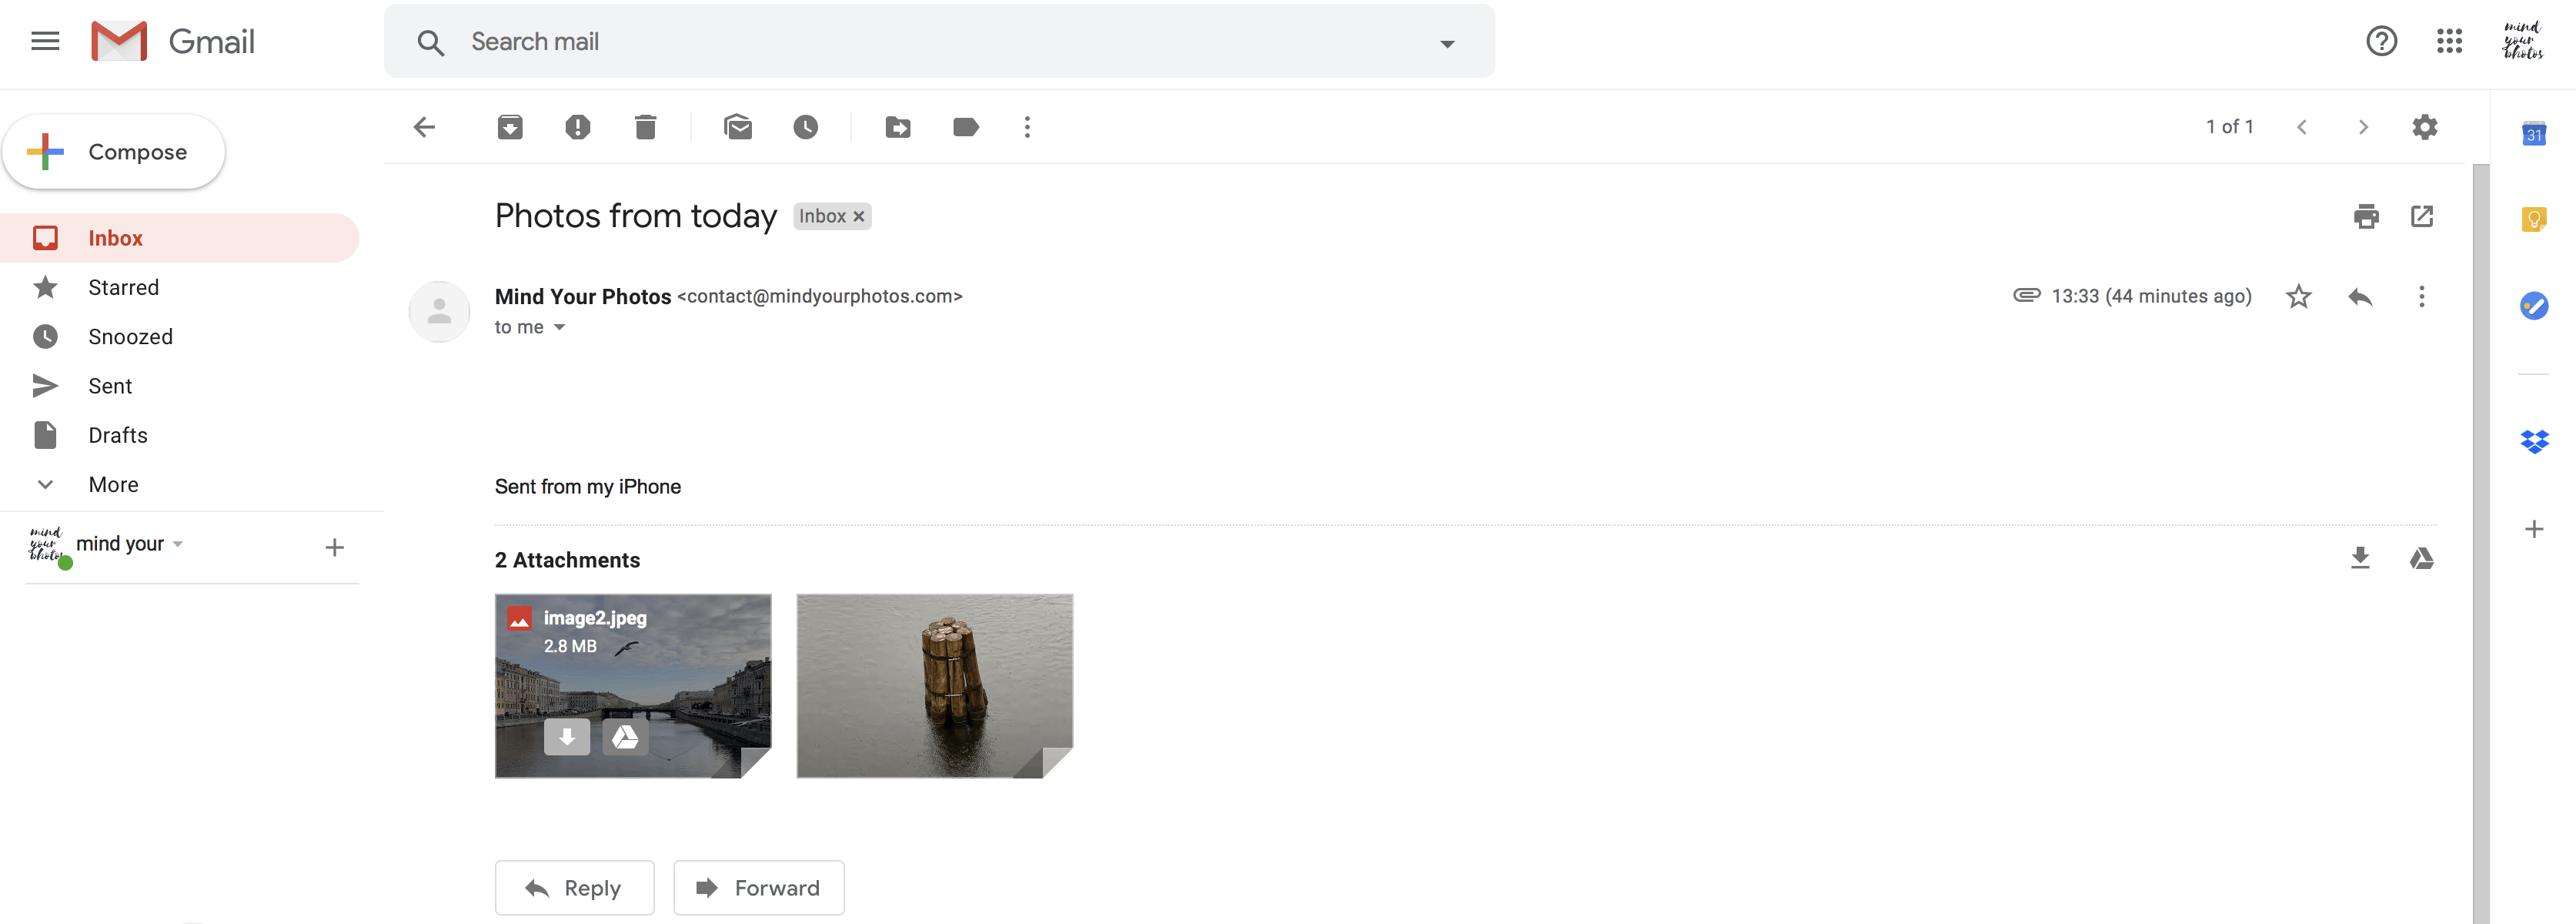The height and width of the screenshot is (924, 2576).
Task: Archive the current email
Action: 510,127
